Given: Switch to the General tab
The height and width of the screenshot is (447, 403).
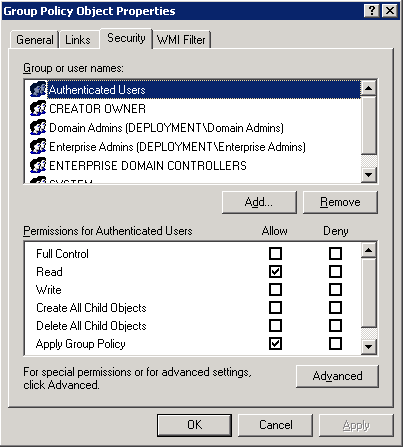Looking at the screenshot, I should [x=35, y=40].
